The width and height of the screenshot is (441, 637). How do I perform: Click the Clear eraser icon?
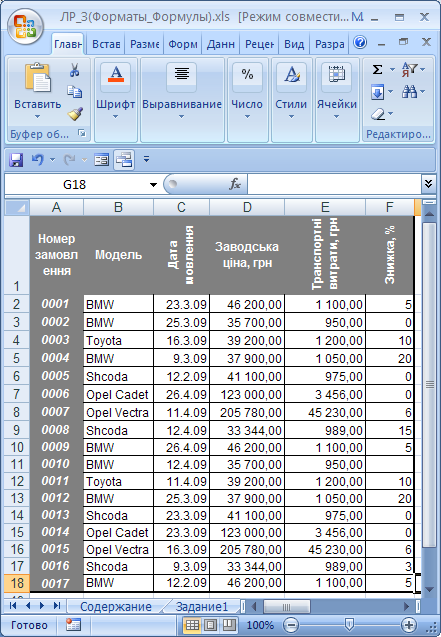(378, 114)
